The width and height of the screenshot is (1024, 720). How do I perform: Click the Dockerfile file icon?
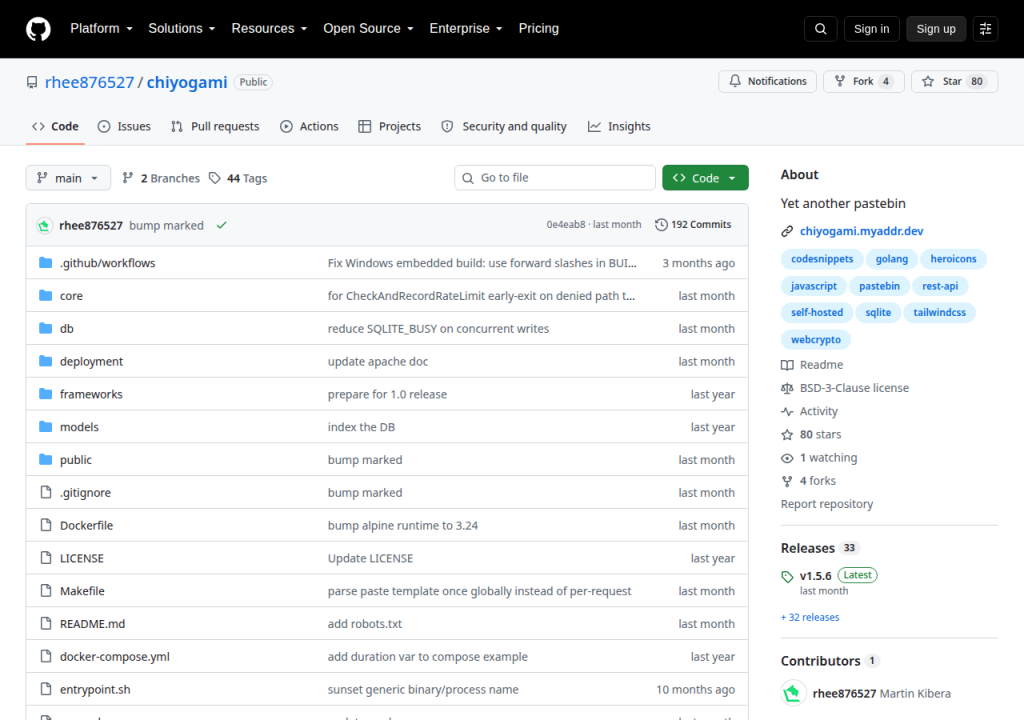click(x=46, y=525)
